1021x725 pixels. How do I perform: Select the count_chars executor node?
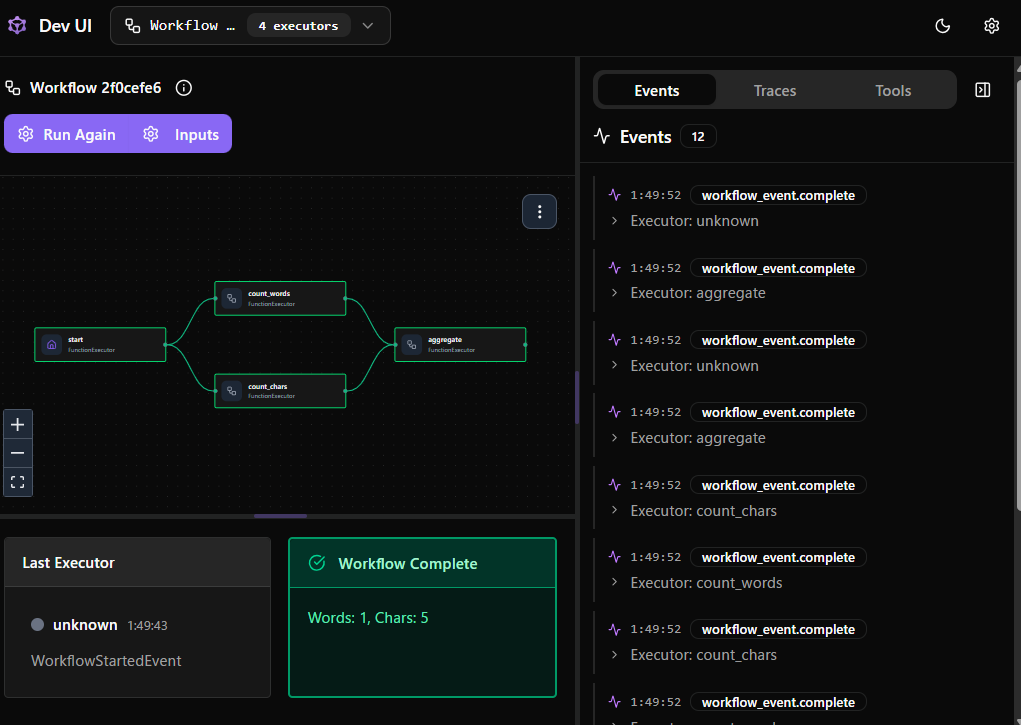280,390
